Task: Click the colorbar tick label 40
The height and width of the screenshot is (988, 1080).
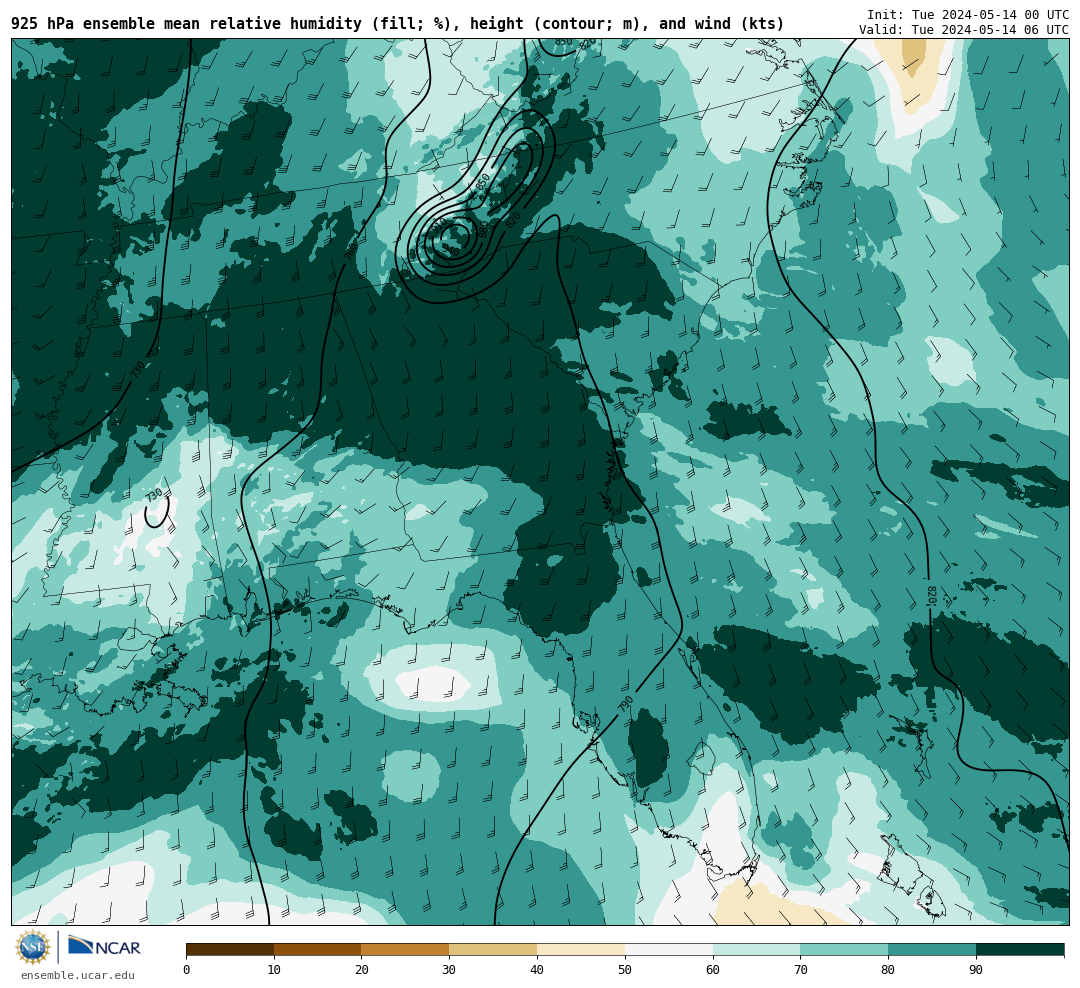Action: tap(537, 970)
